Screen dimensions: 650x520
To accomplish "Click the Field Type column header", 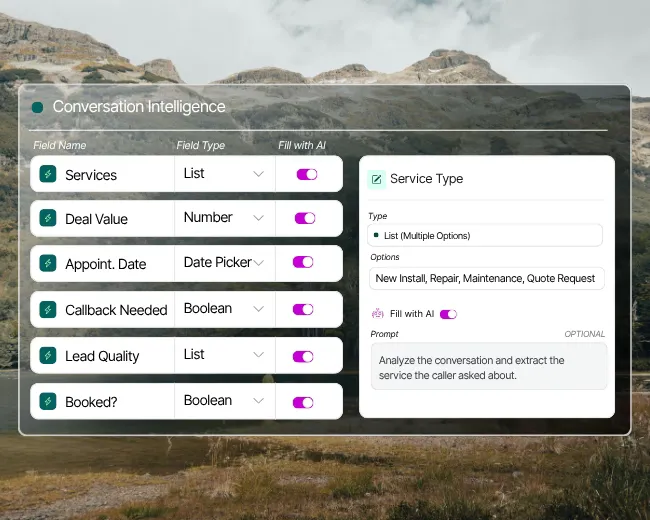I will (200, 145).
